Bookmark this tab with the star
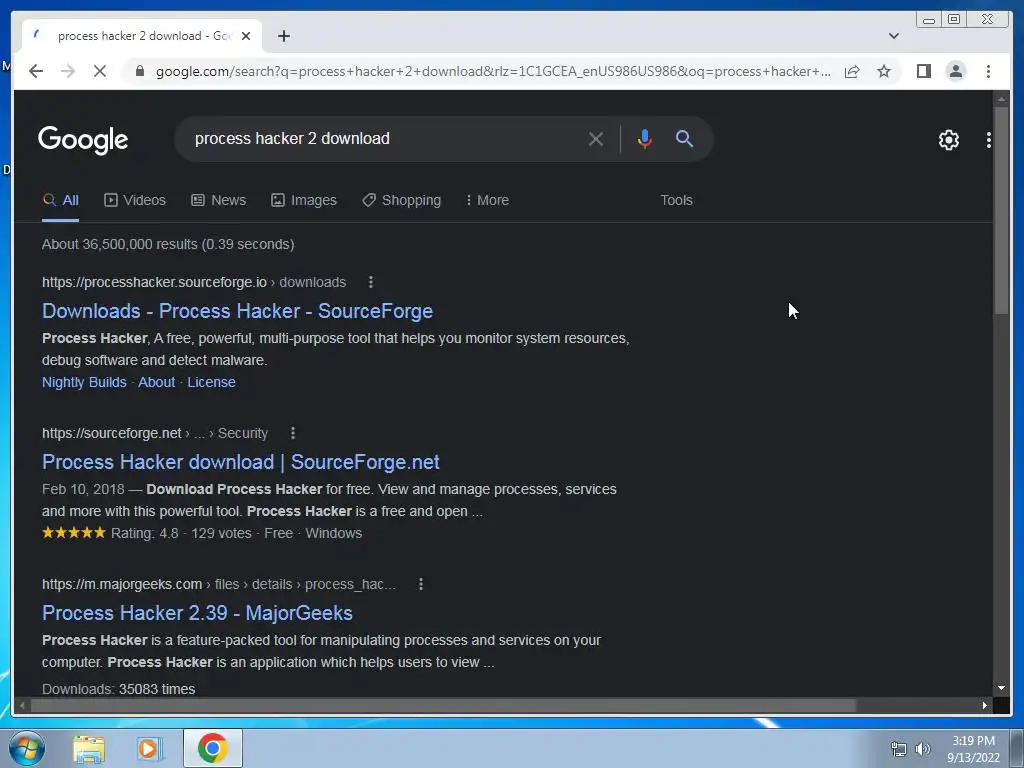1024x768 pixels. pyautogui.click(x=884, y=71)
